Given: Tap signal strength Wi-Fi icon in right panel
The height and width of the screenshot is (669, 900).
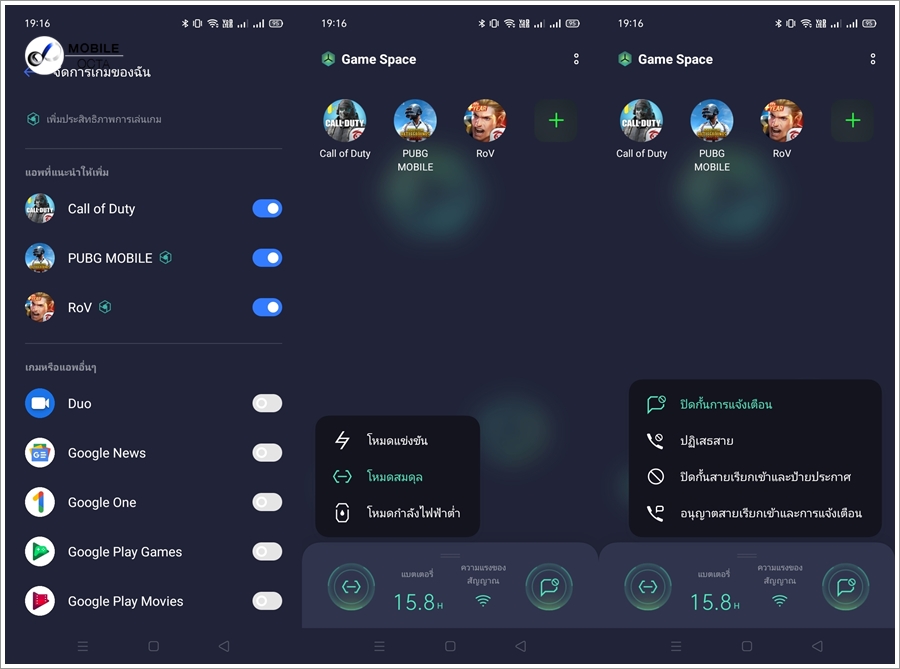Looking at the screenshot, I should tap(780, 601).
